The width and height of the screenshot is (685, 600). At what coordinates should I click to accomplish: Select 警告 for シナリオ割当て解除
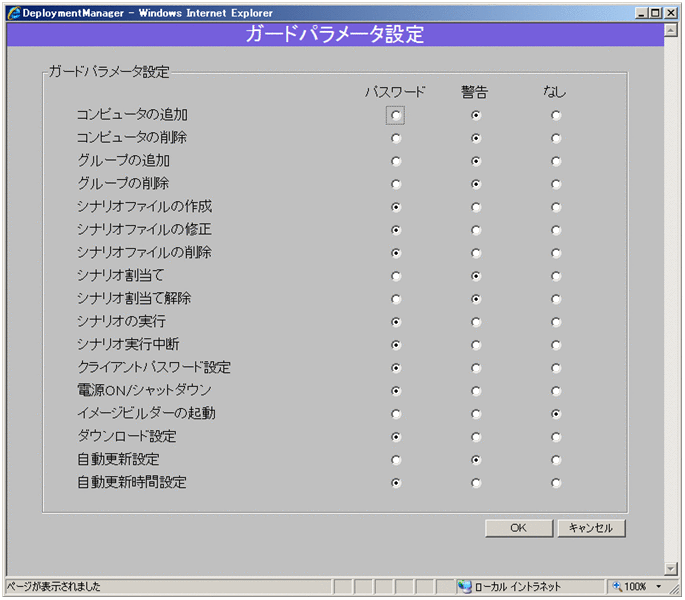476,299
